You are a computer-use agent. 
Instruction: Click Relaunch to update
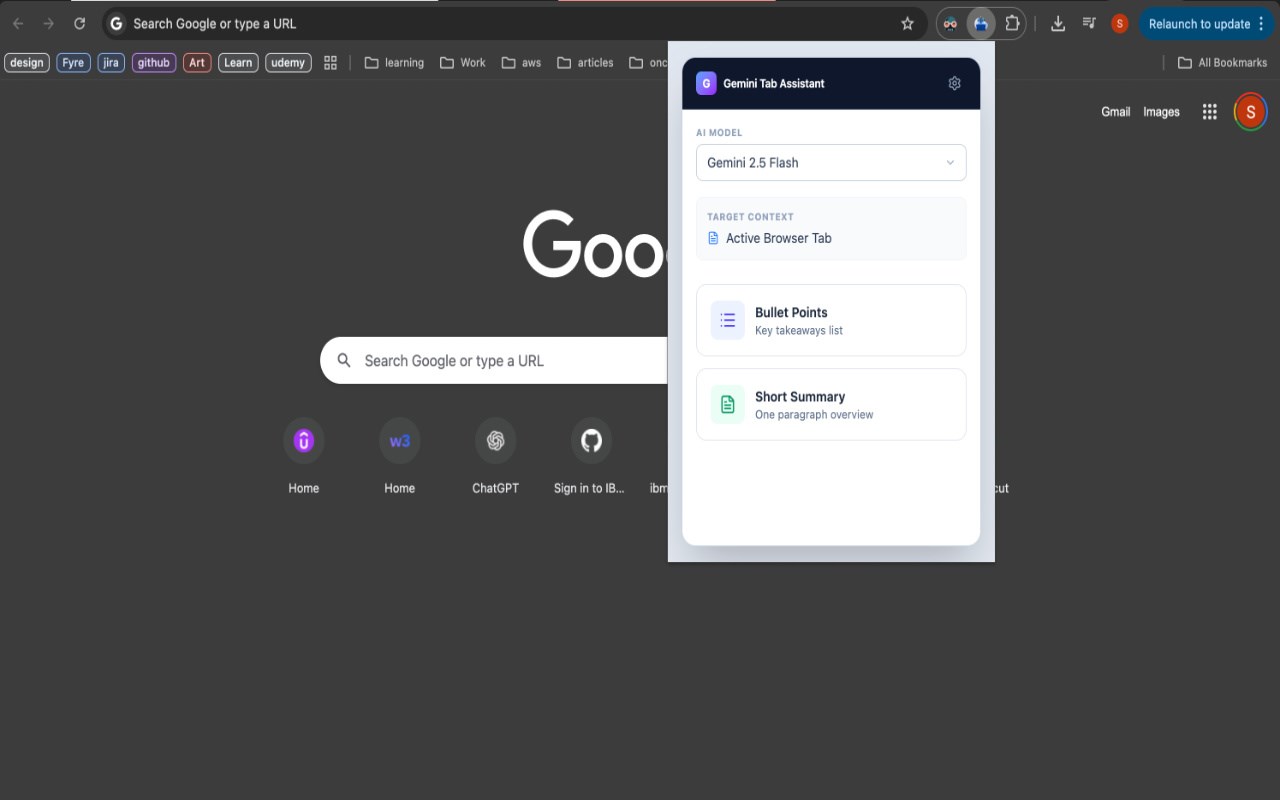tap(1199, 24)
